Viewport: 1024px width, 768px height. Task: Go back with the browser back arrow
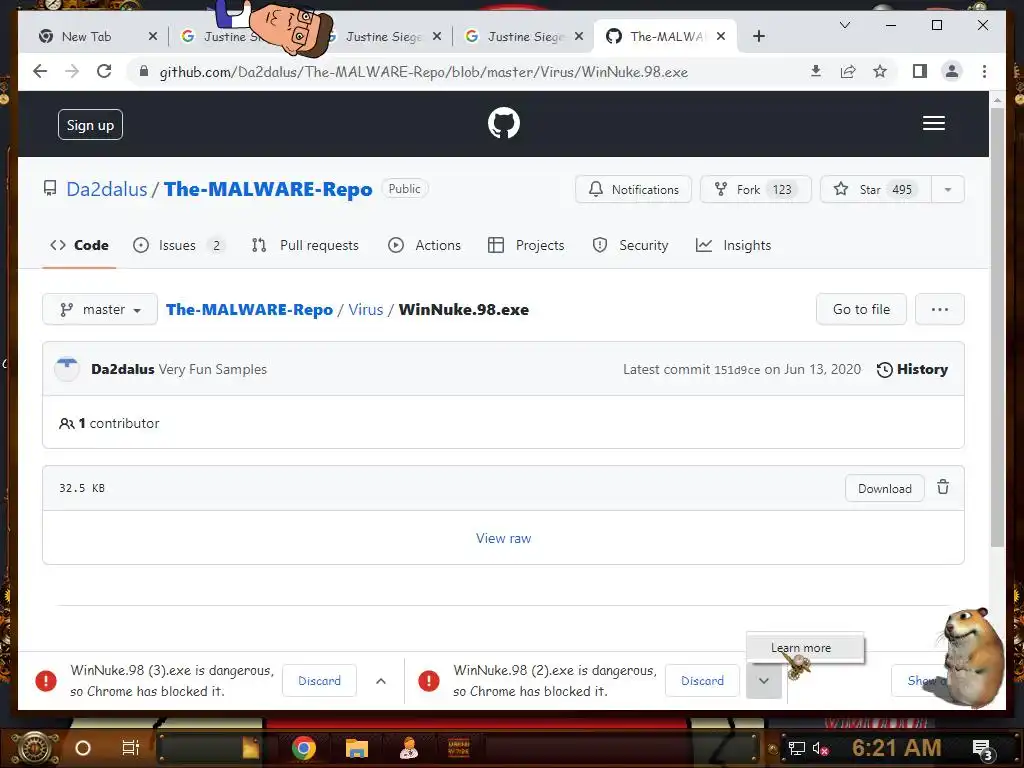40,71
